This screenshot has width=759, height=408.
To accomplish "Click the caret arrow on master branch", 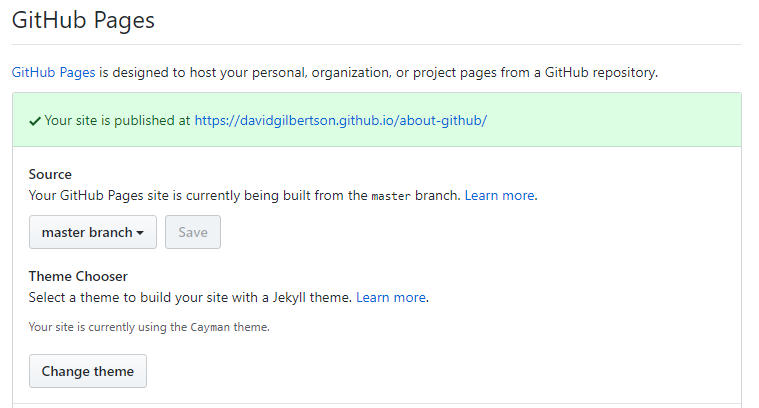I will 140,233.
